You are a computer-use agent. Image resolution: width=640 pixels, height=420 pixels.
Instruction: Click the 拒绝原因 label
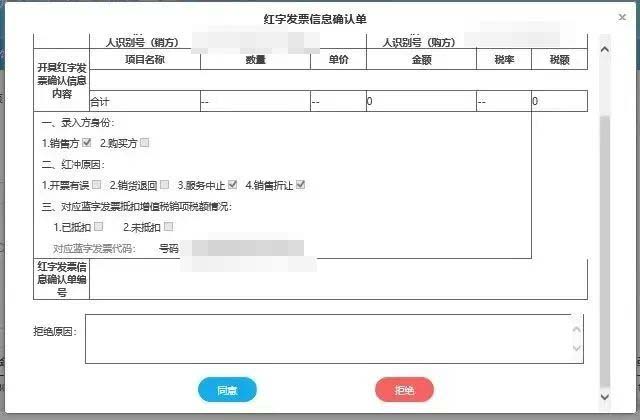[x=55, y=331]
